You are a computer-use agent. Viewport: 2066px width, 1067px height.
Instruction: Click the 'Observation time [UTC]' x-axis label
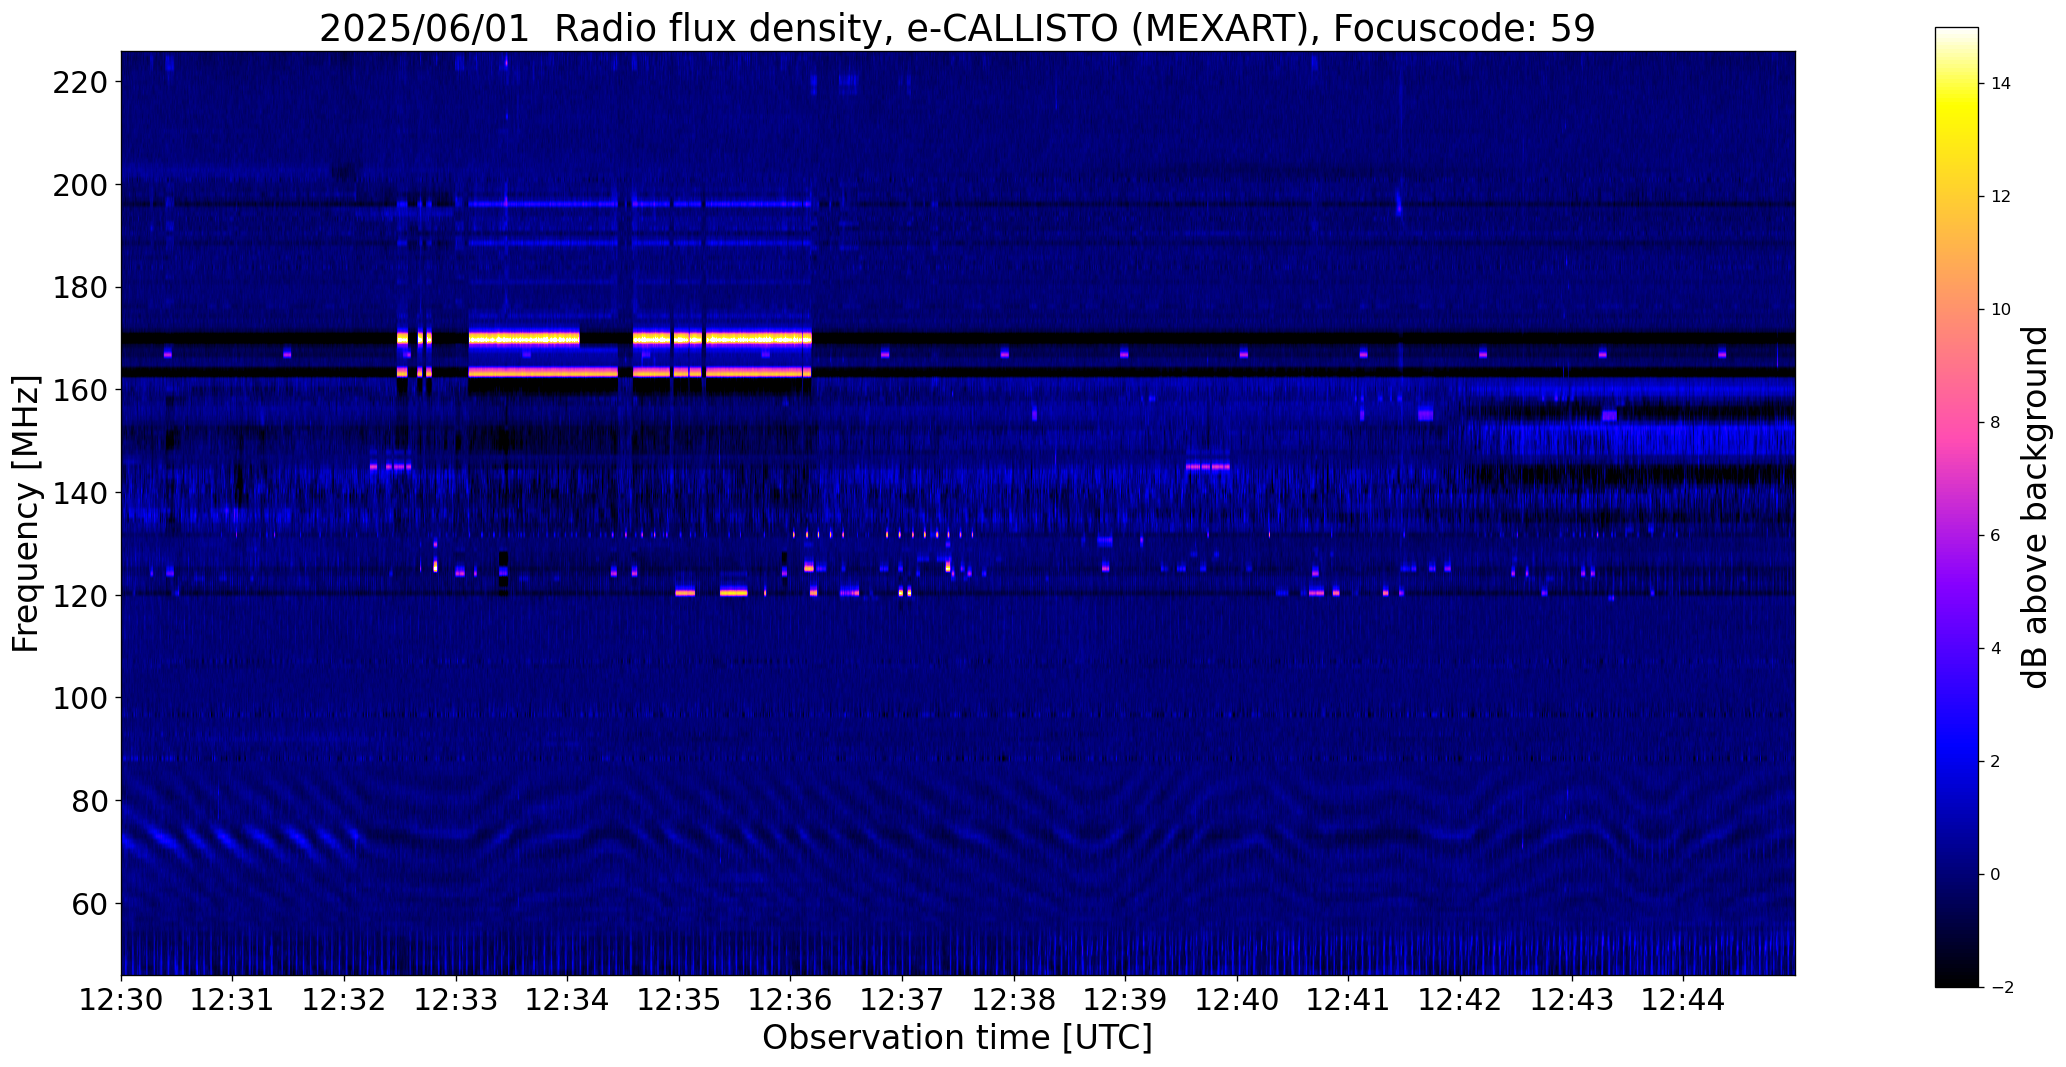click(x=957, y=1038)
